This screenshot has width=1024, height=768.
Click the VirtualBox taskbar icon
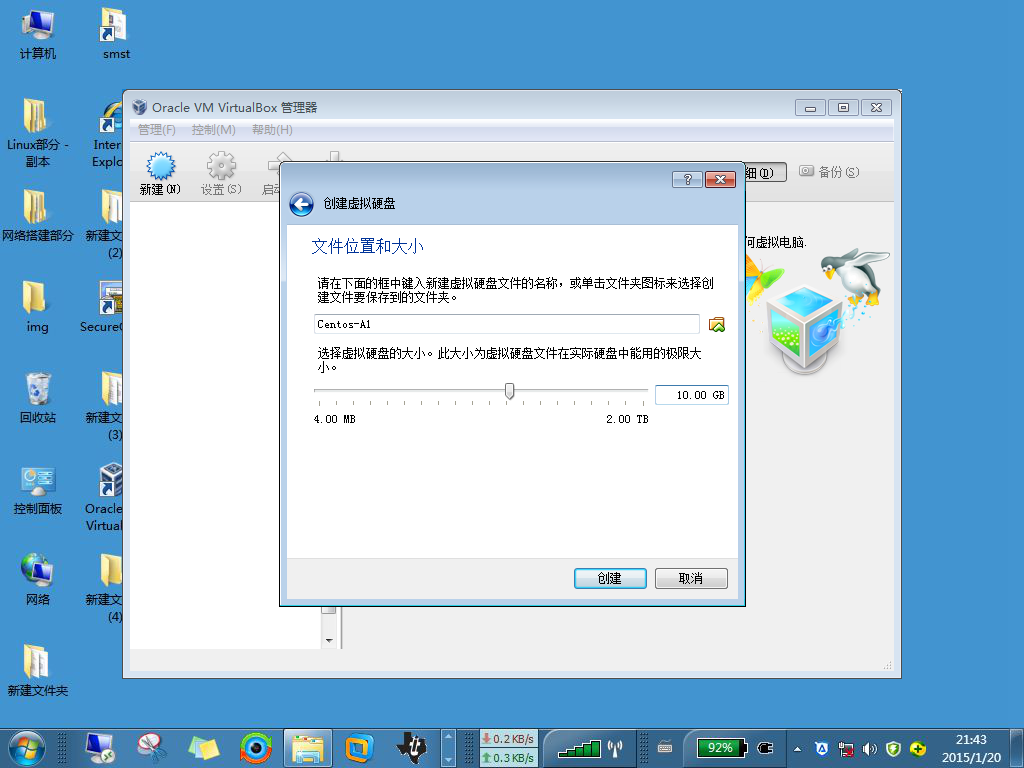(x=359, y=748)
